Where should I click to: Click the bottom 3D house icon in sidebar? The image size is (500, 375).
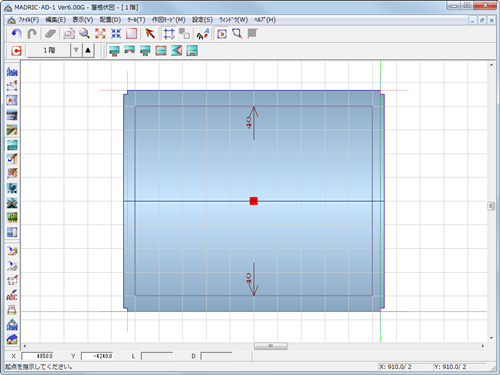click(x=12, y=339)
